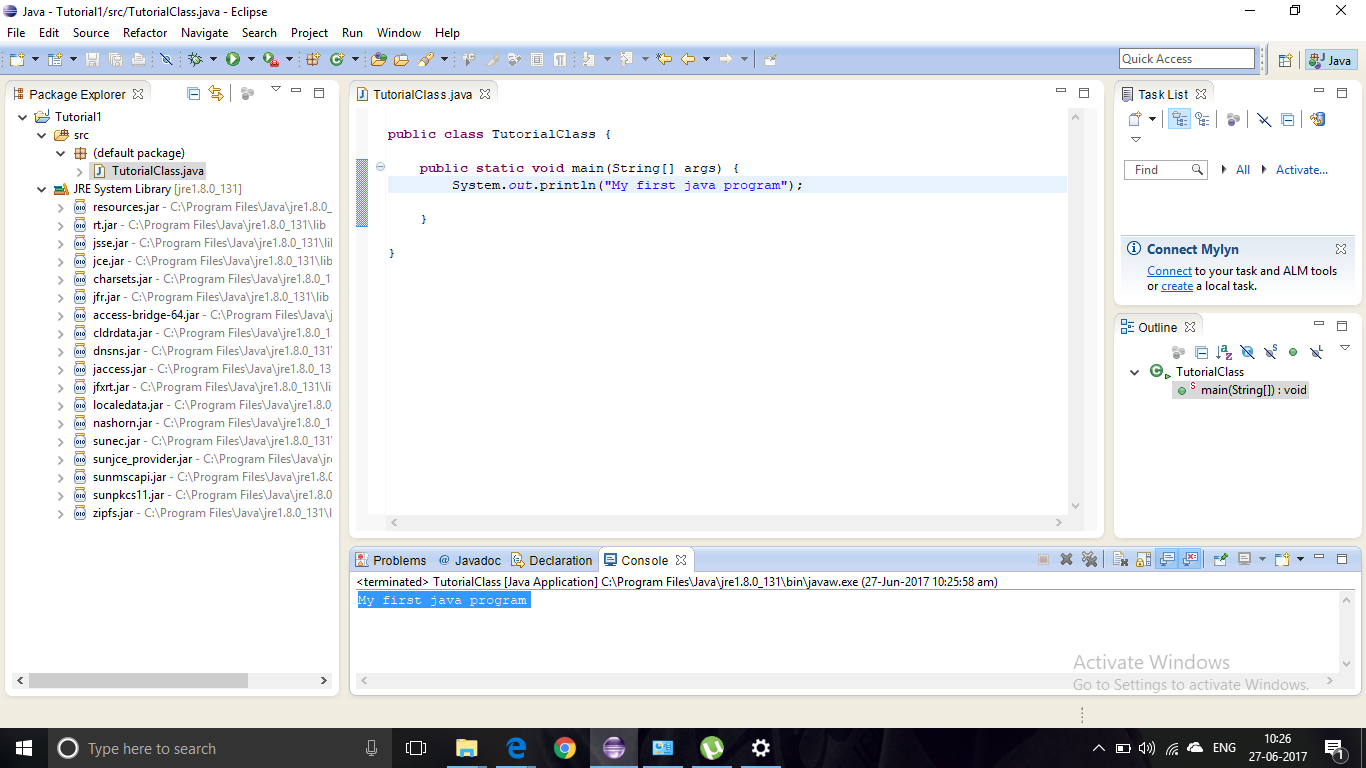Viewport: 1366px width, 768px height.
Task: Click the Find field in Task List
Action: (x=1166, y=170)
